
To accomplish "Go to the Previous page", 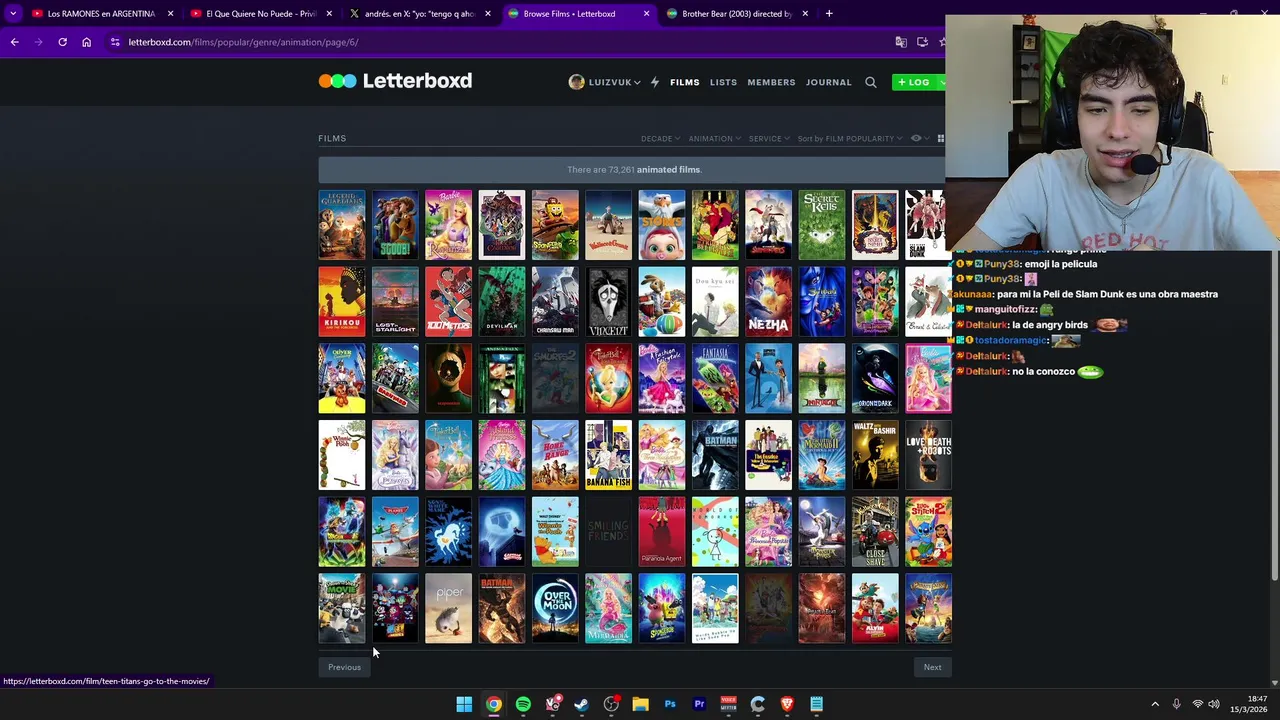I will click(344, 667).
